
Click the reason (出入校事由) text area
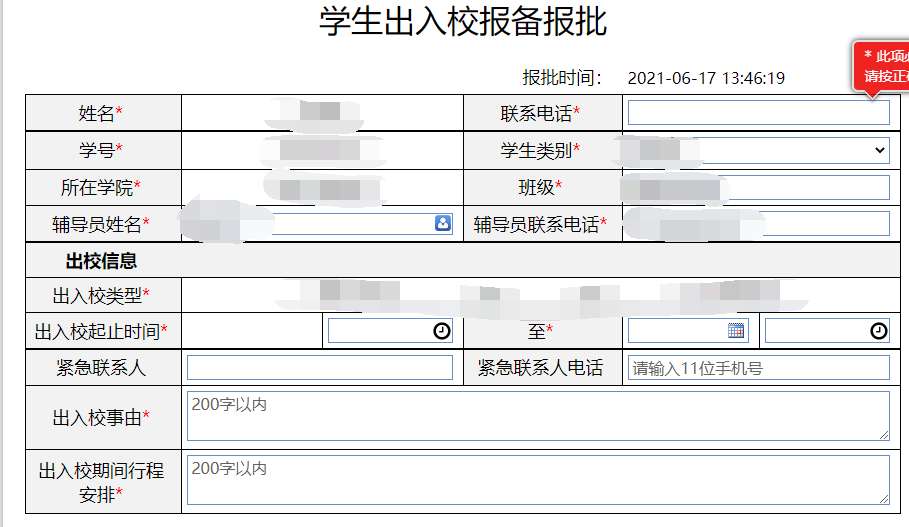[x=538, y=416]
